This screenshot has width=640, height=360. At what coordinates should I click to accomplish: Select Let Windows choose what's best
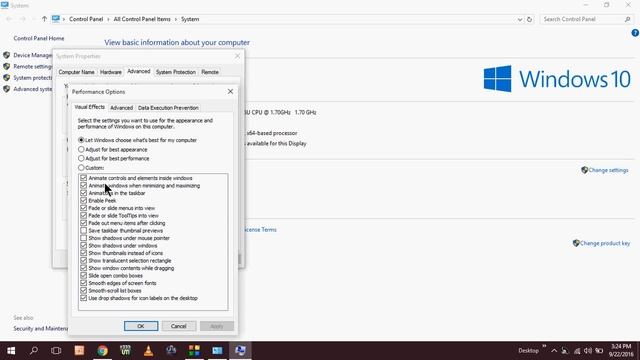[x=81, y=140]
